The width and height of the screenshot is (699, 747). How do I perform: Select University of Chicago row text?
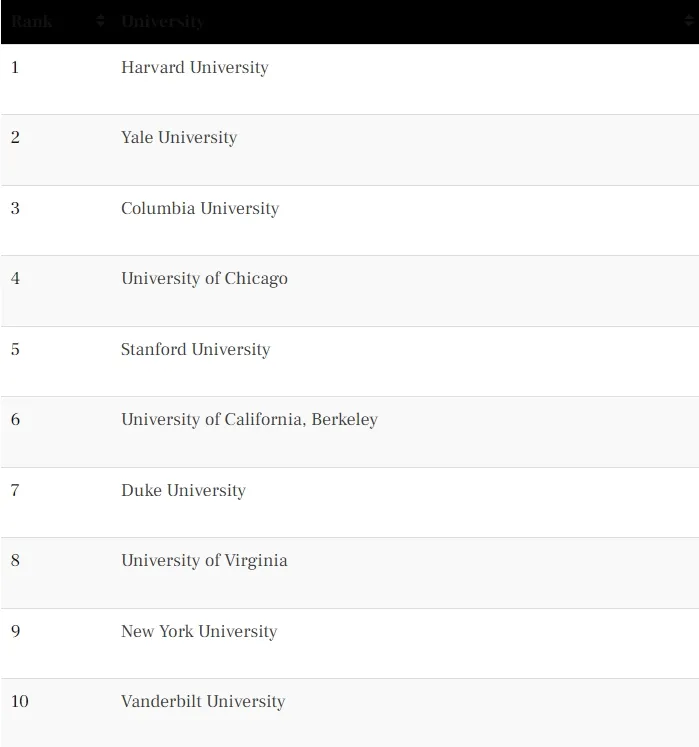204,278
